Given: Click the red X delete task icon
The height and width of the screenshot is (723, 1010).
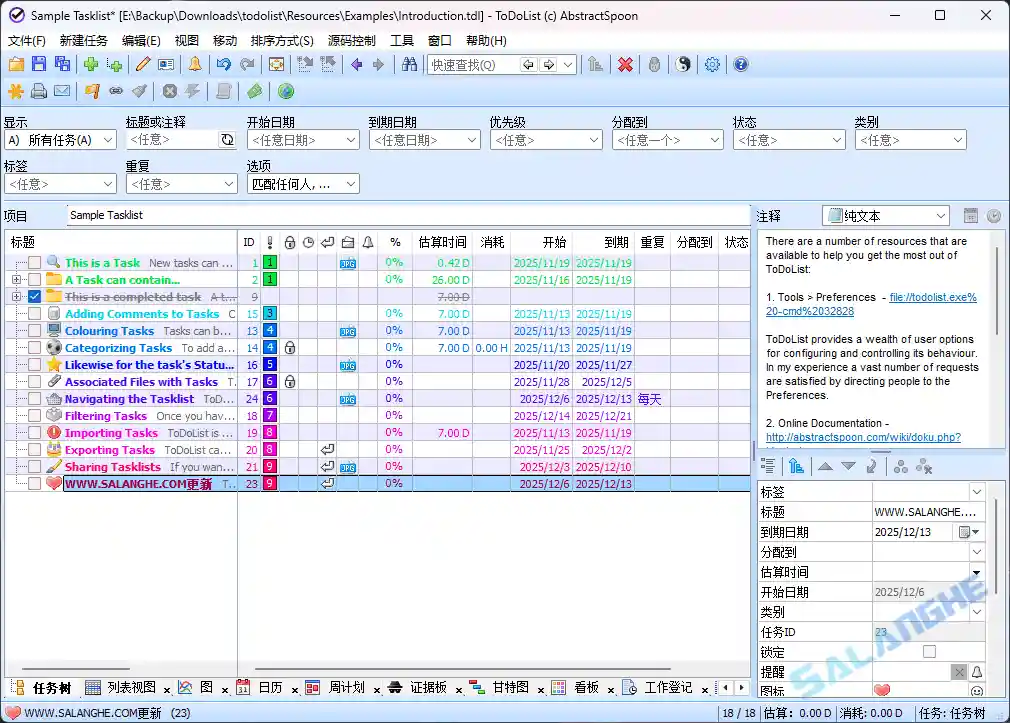Looking at the screenshot, I should coord(624,64).
